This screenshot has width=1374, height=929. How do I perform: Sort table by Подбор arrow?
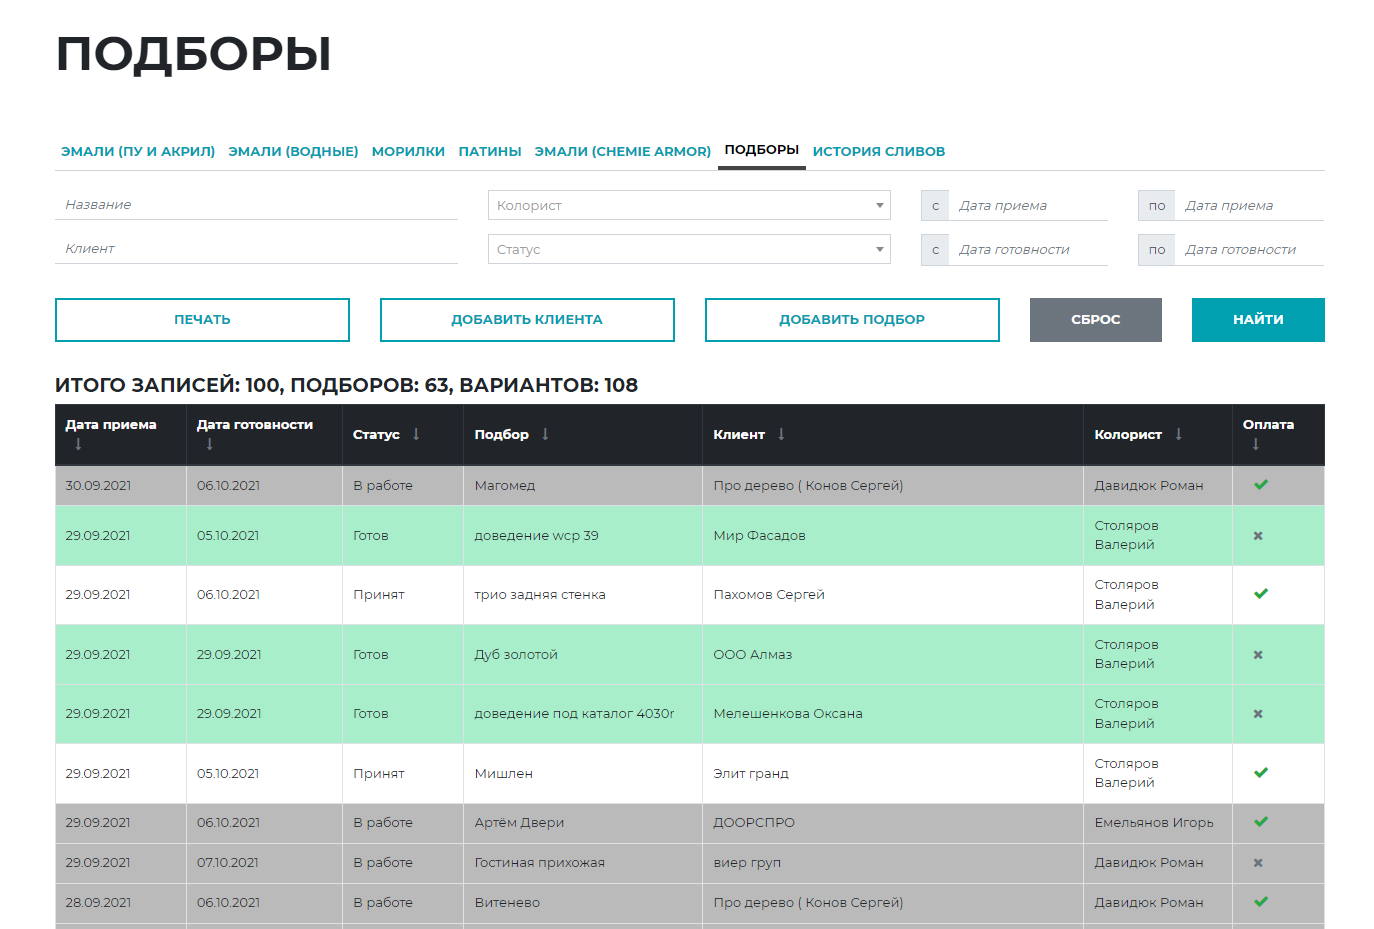coord(545,434)
